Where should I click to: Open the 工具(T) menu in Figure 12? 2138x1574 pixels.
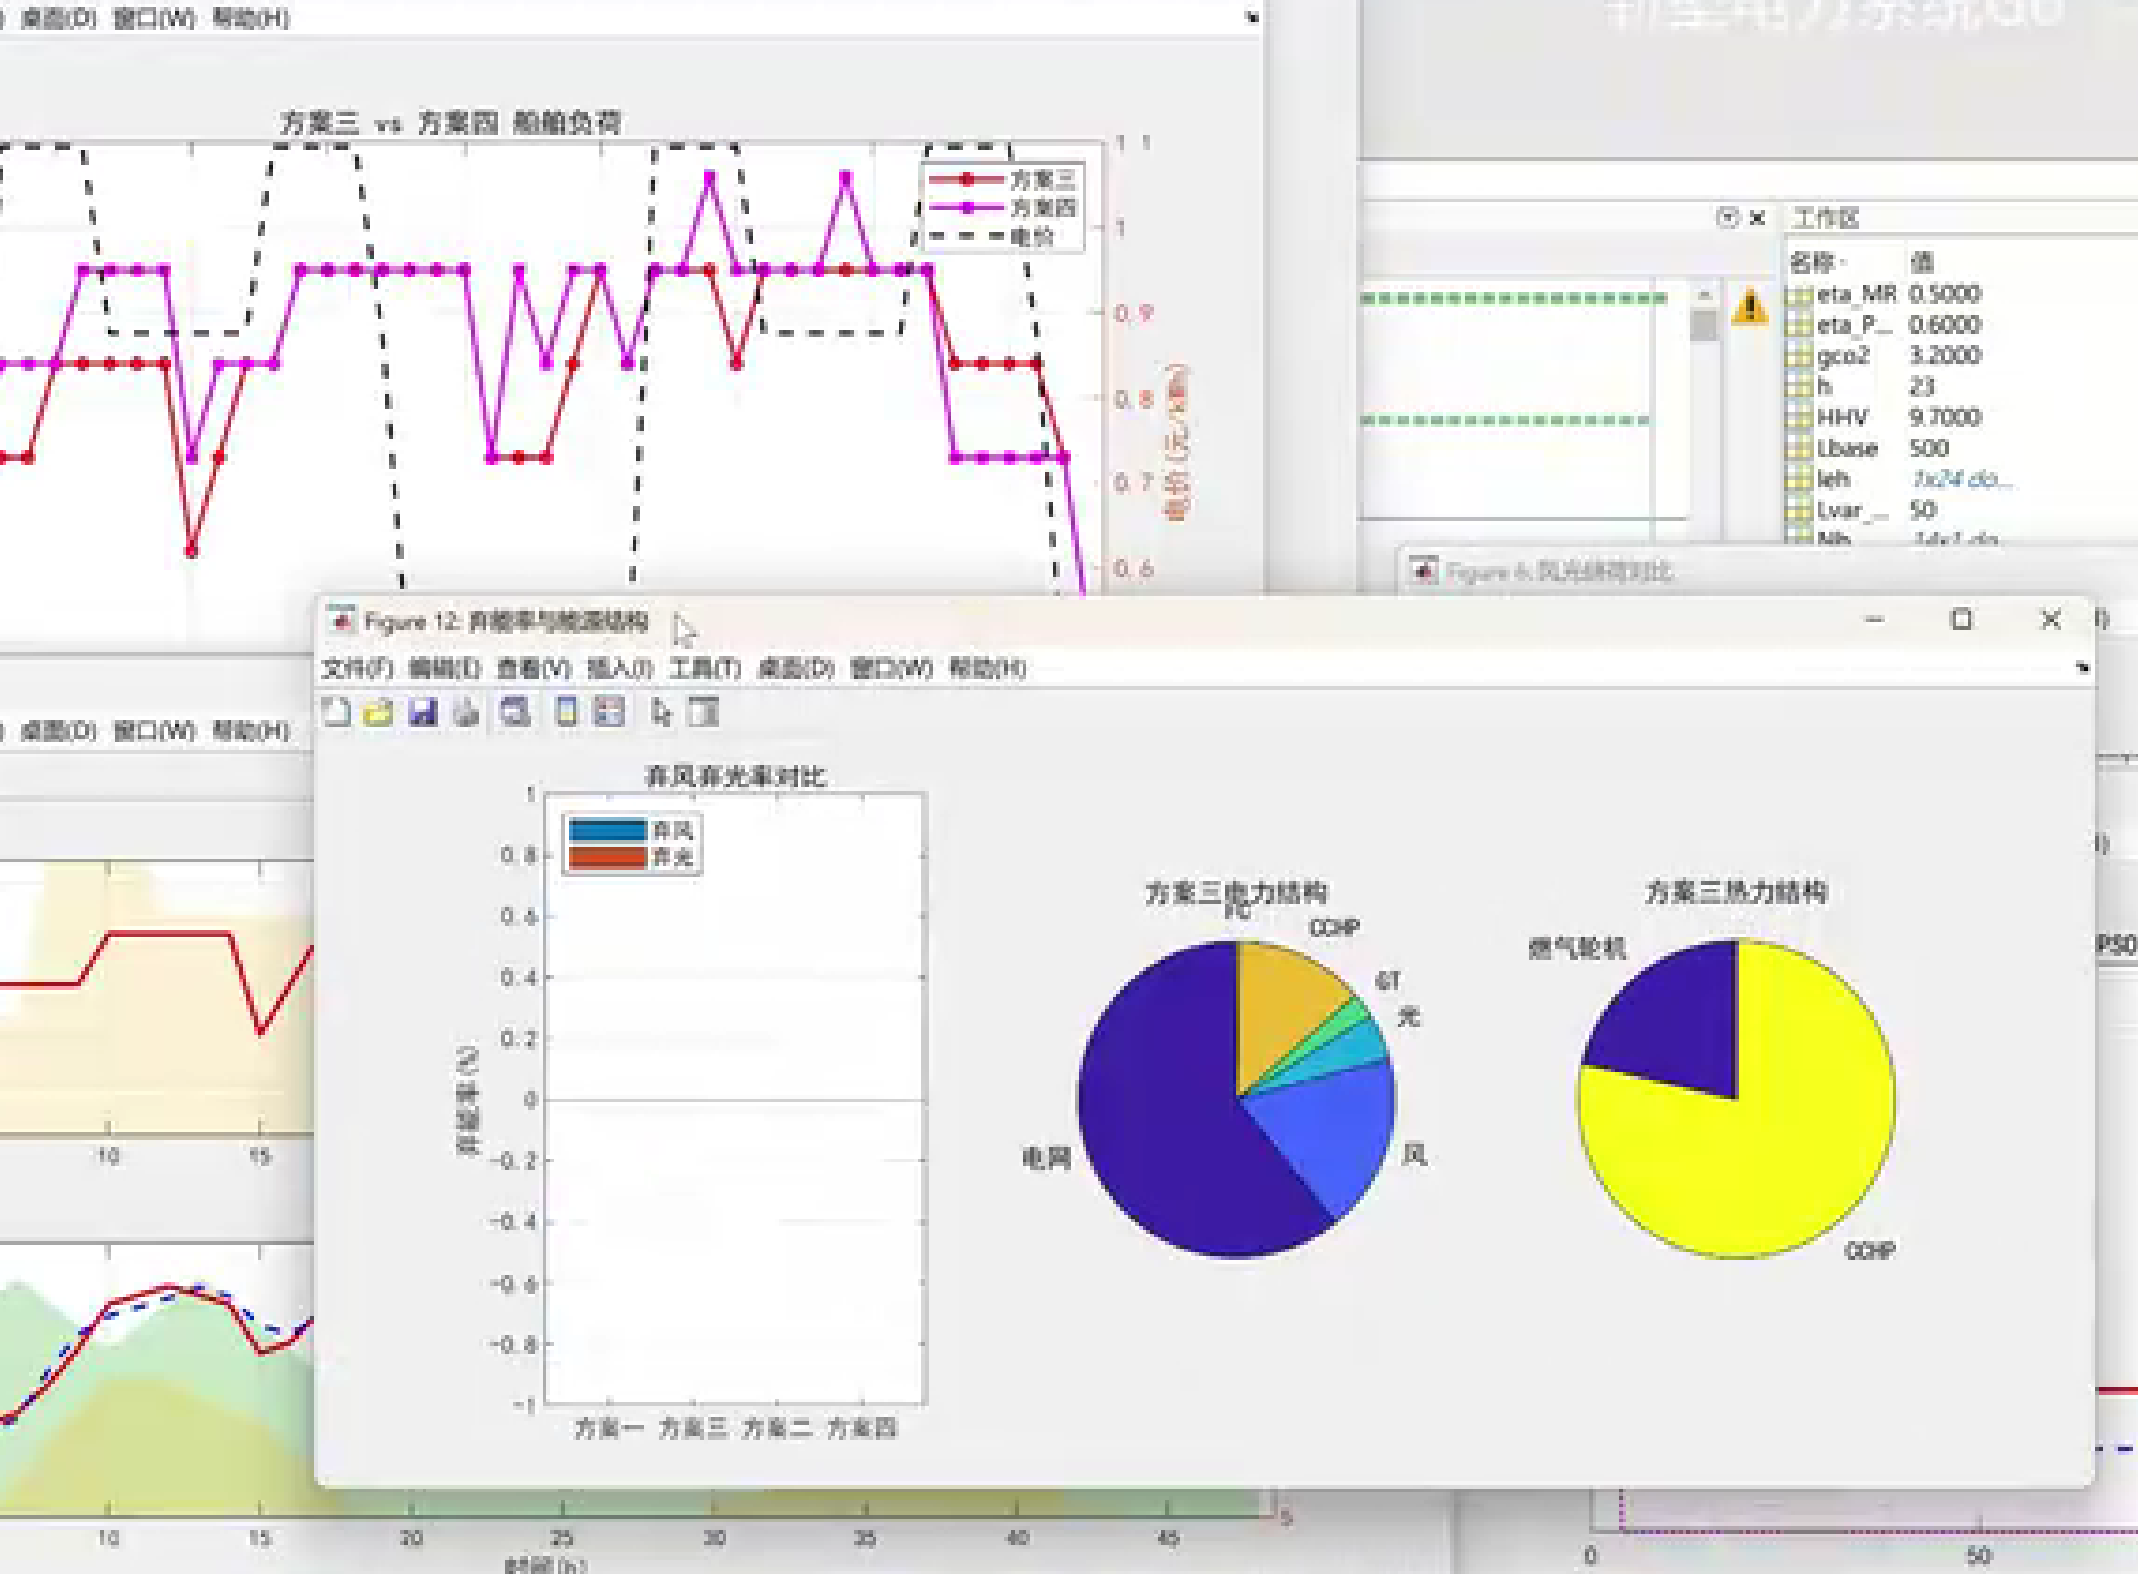[705, 668]
